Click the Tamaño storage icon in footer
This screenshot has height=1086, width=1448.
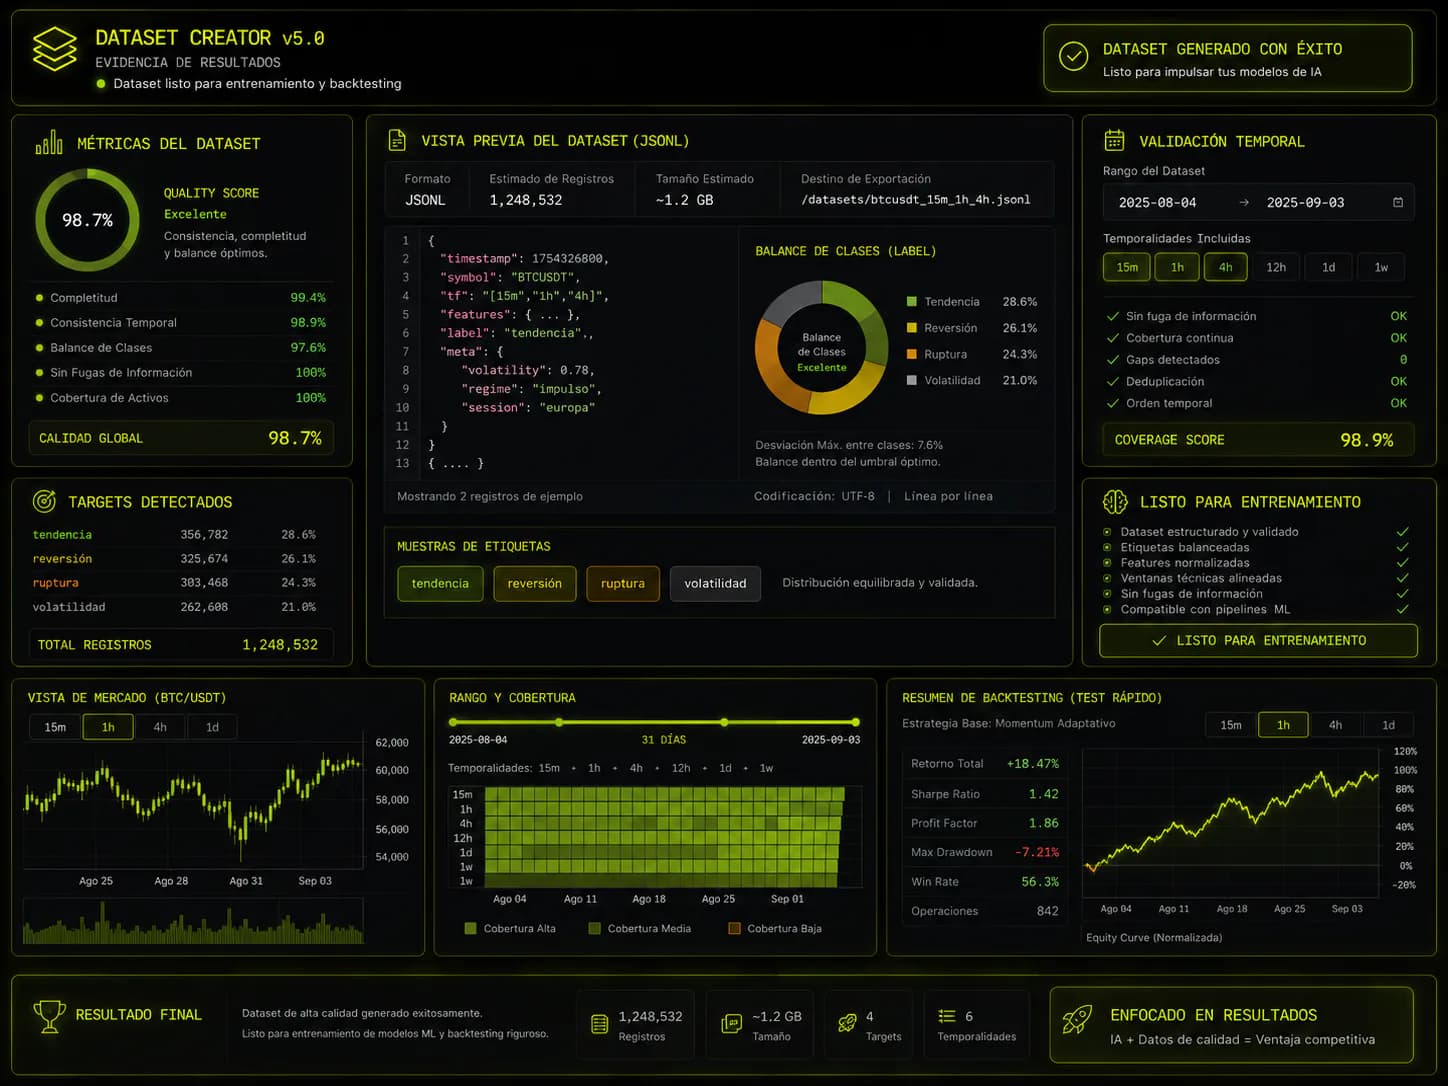click(731, 1023)
